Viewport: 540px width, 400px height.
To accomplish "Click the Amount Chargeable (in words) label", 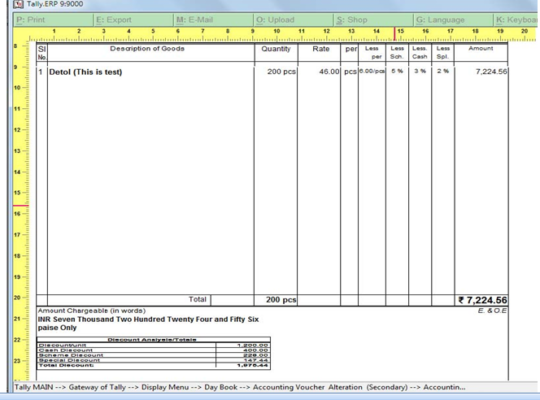I will (92, 310).
